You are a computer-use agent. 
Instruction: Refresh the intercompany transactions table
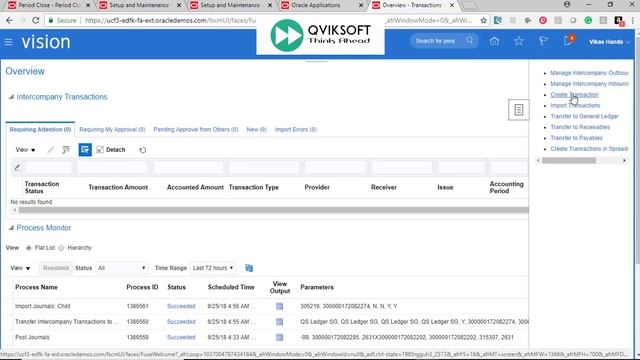click(142, 150)
